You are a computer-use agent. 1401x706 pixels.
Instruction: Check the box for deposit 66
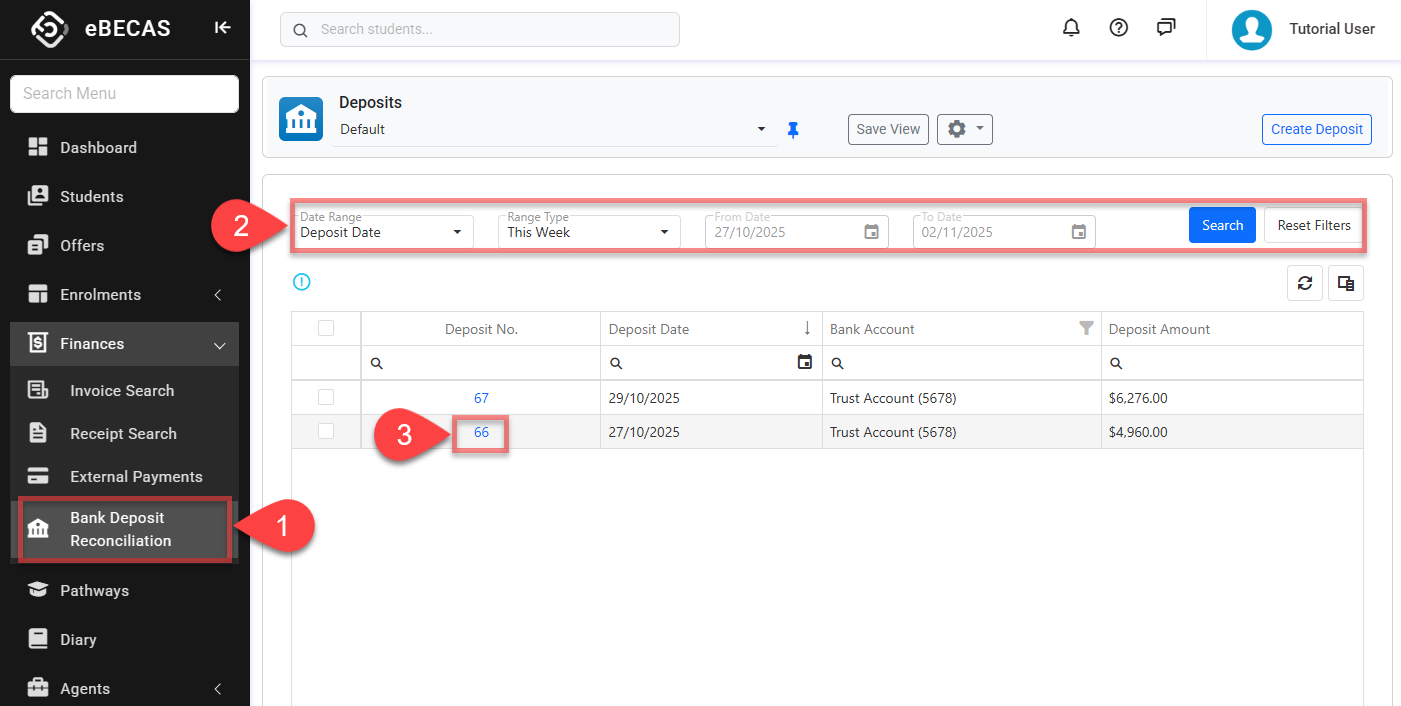[326, 432]
